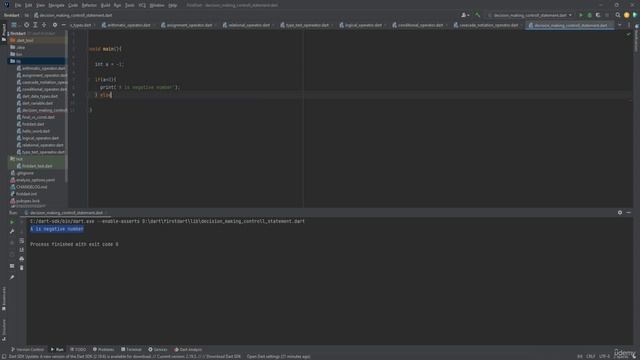The width and height of the screenshot is (640, 360).
Task: Open the user account dropdown icon
Action: coord(464,15)
